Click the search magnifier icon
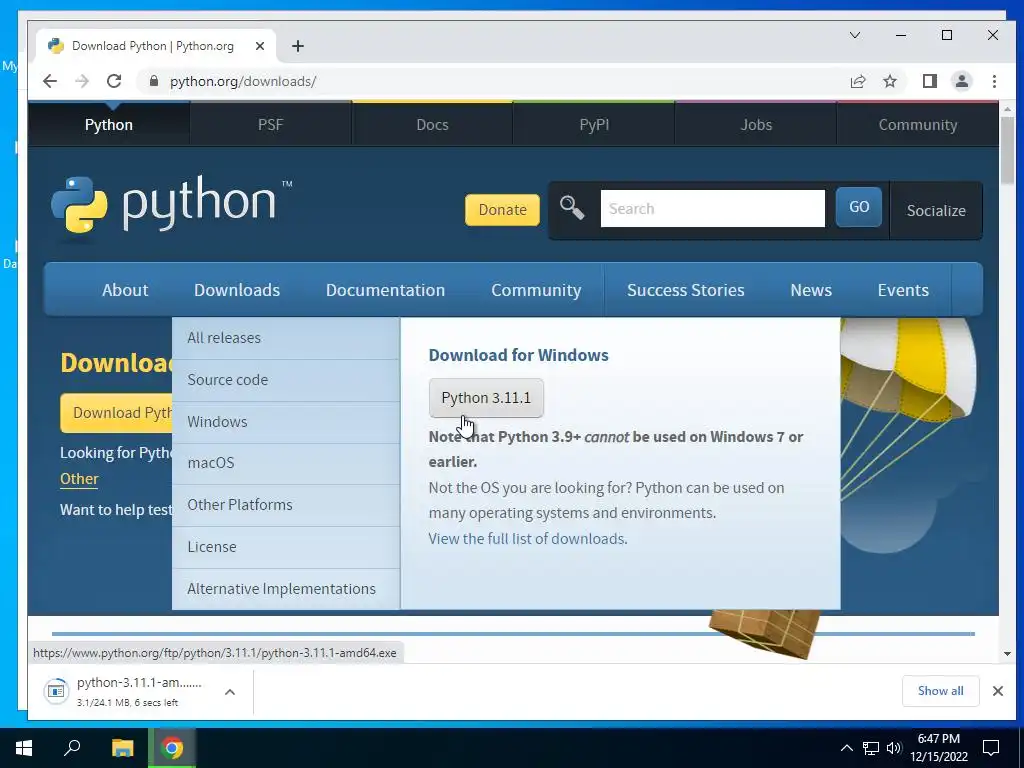This screenshot has height=768, width=1024. coord(571,208)
